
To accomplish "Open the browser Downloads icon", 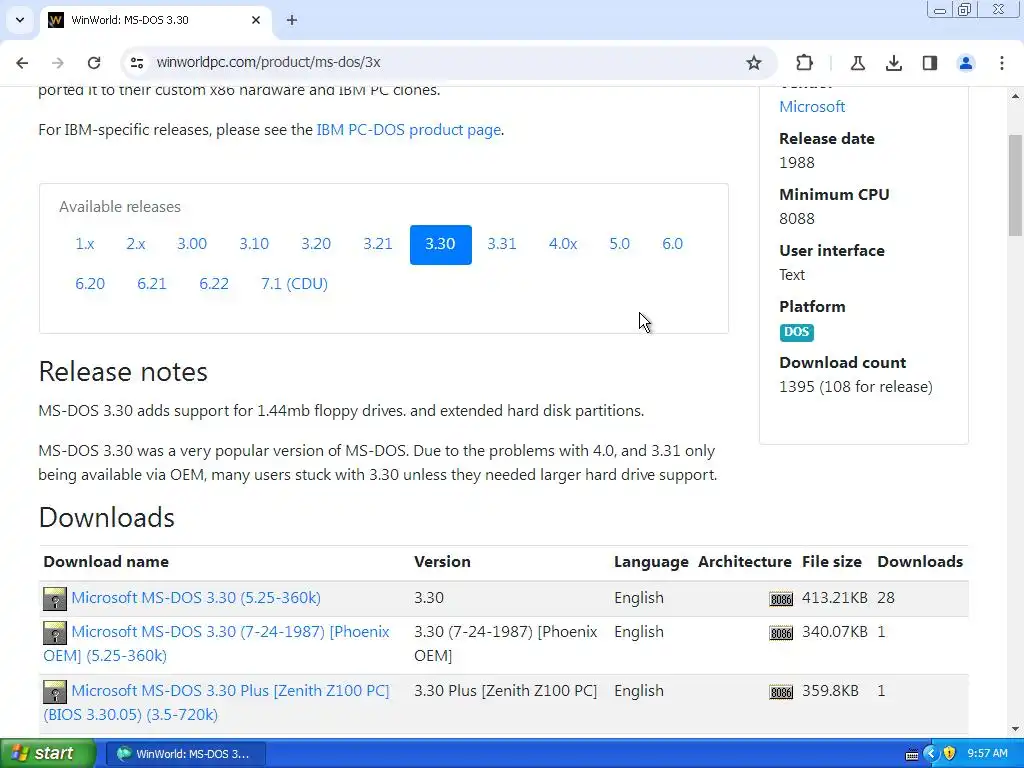I will coord(894,63).
